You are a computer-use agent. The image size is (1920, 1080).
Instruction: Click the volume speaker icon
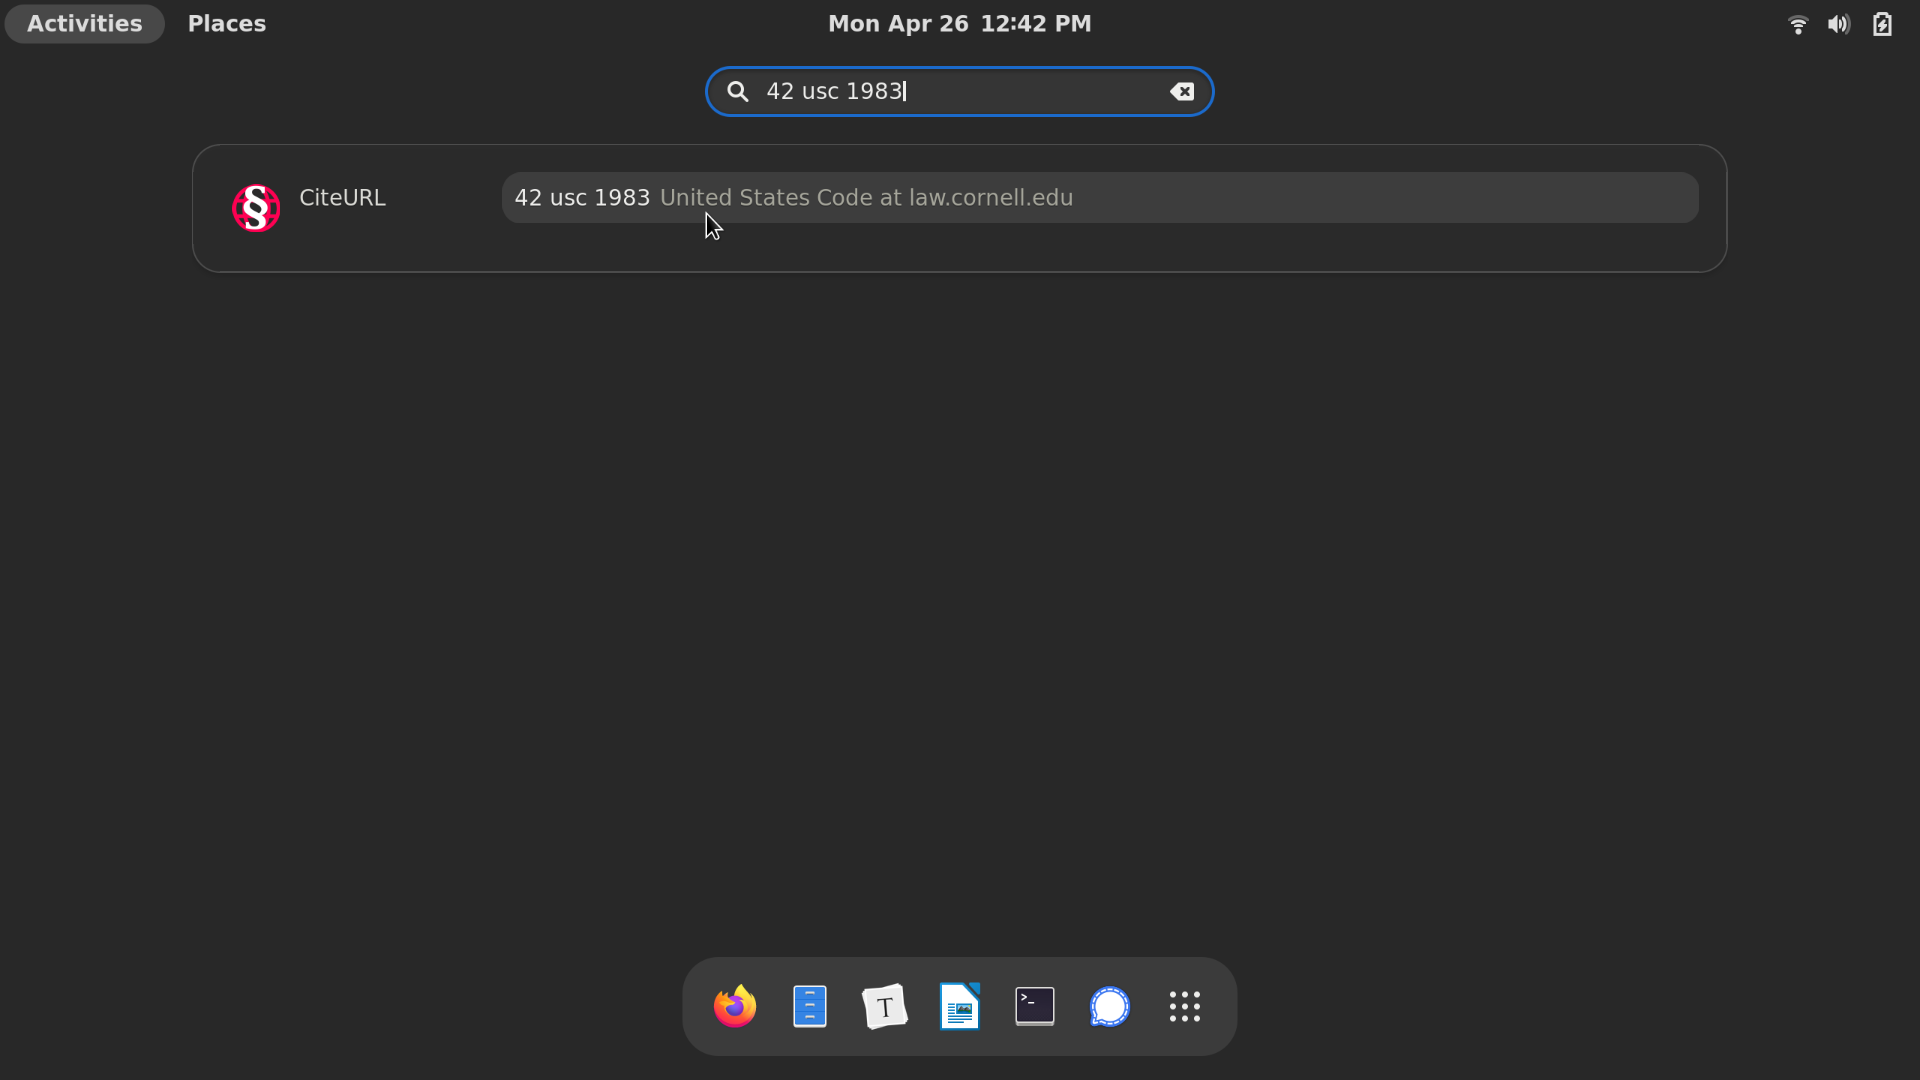(x=1838, y=24)
